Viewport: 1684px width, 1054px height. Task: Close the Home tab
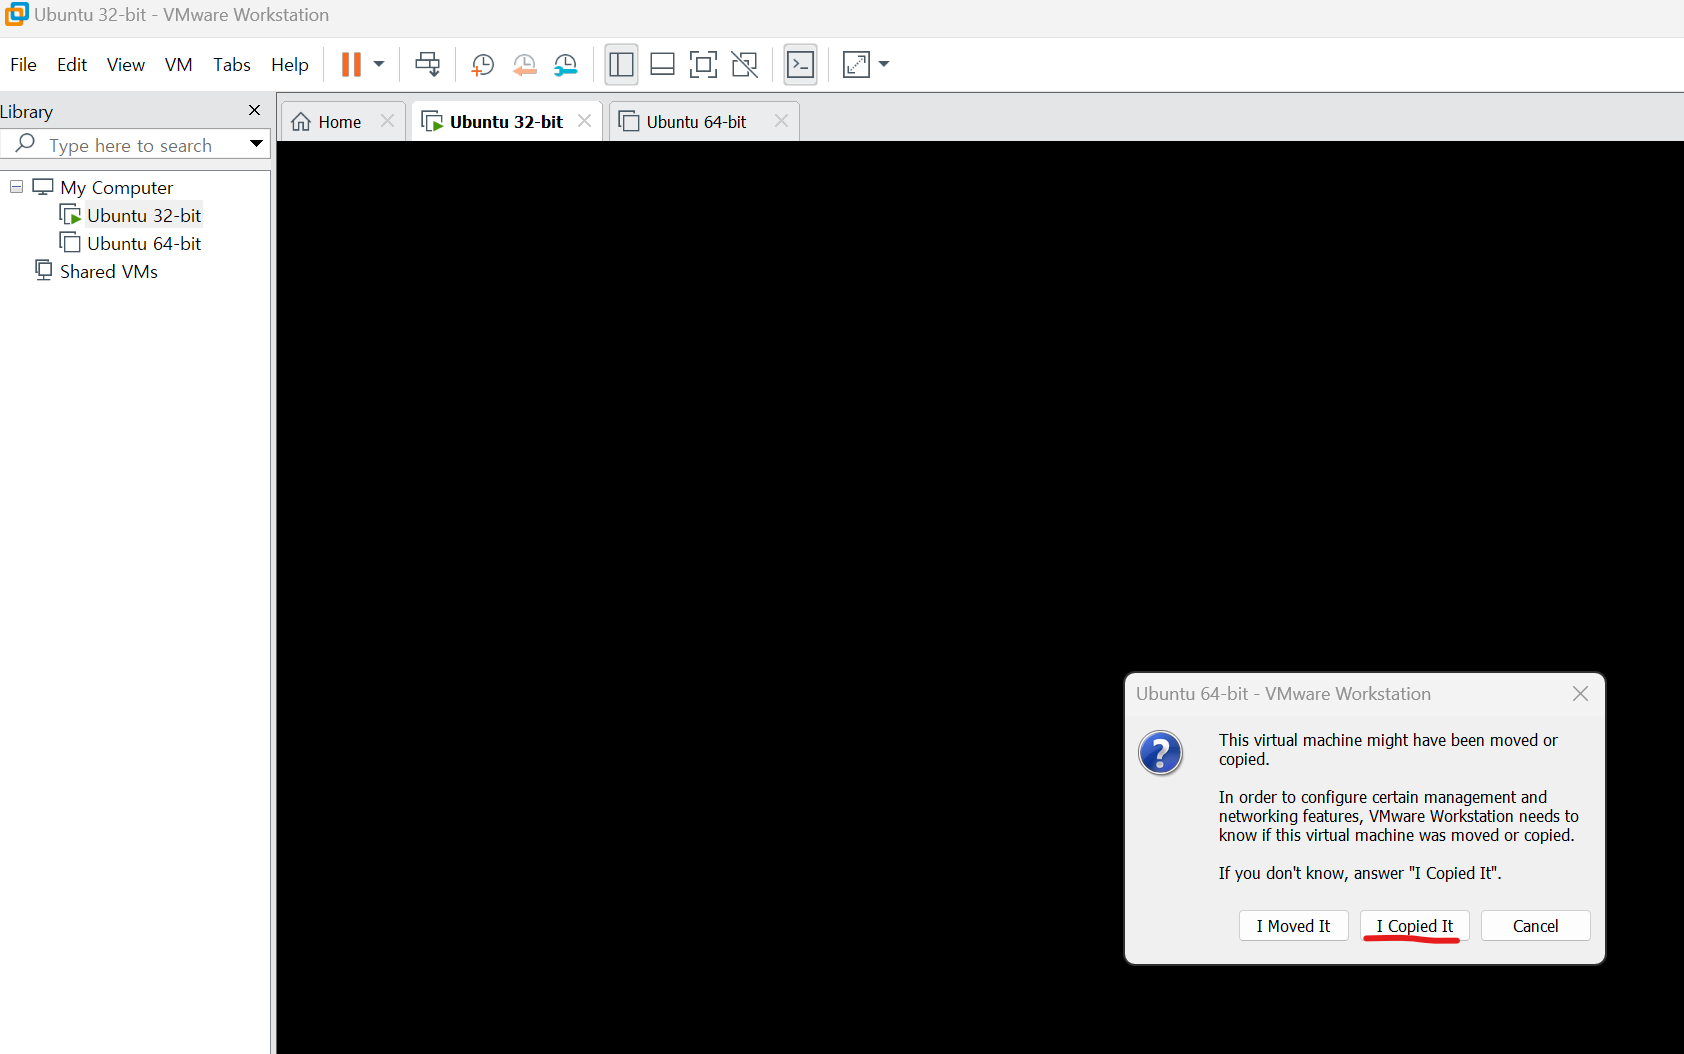click(x=387, y=121)
